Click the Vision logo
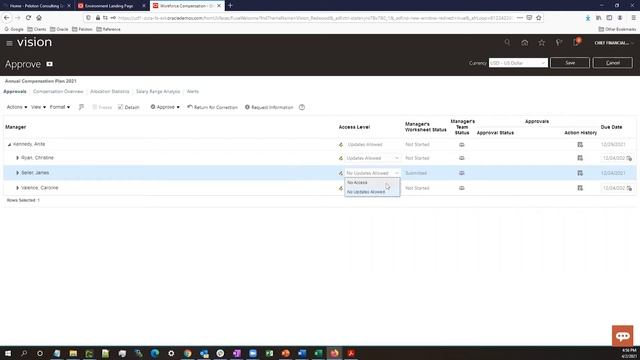 (34, 42)
